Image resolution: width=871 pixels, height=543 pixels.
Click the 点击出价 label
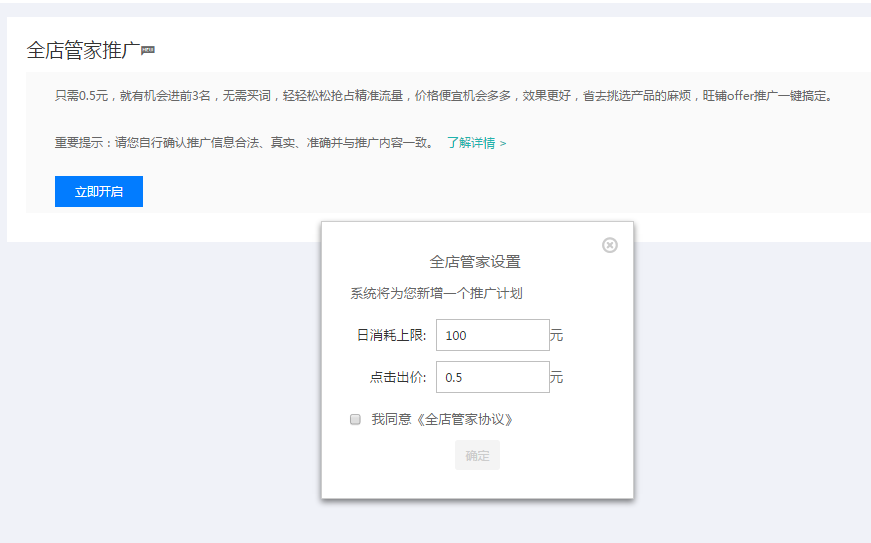tap(398, 378)
